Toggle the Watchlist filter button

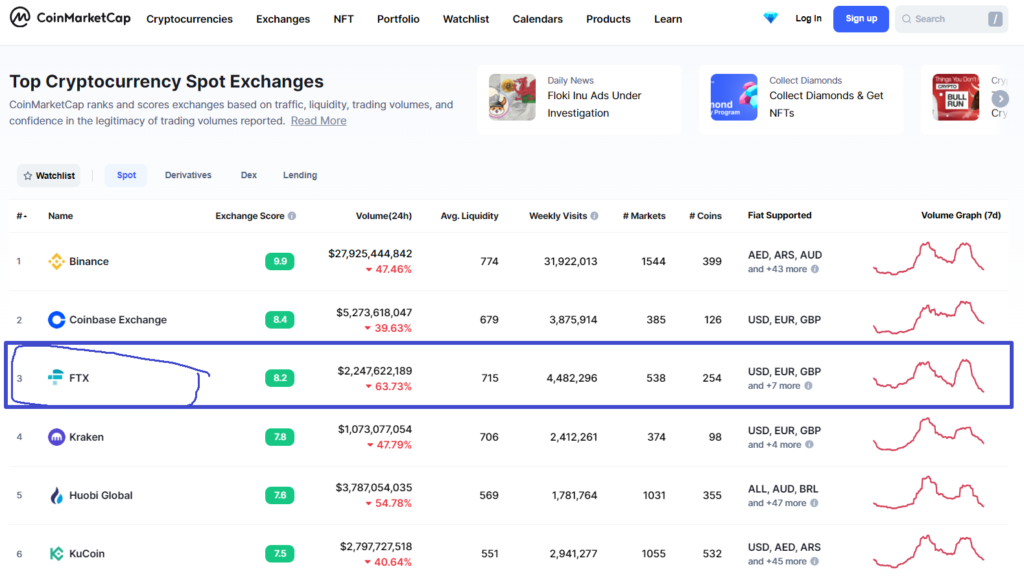[x=48, y=176]
